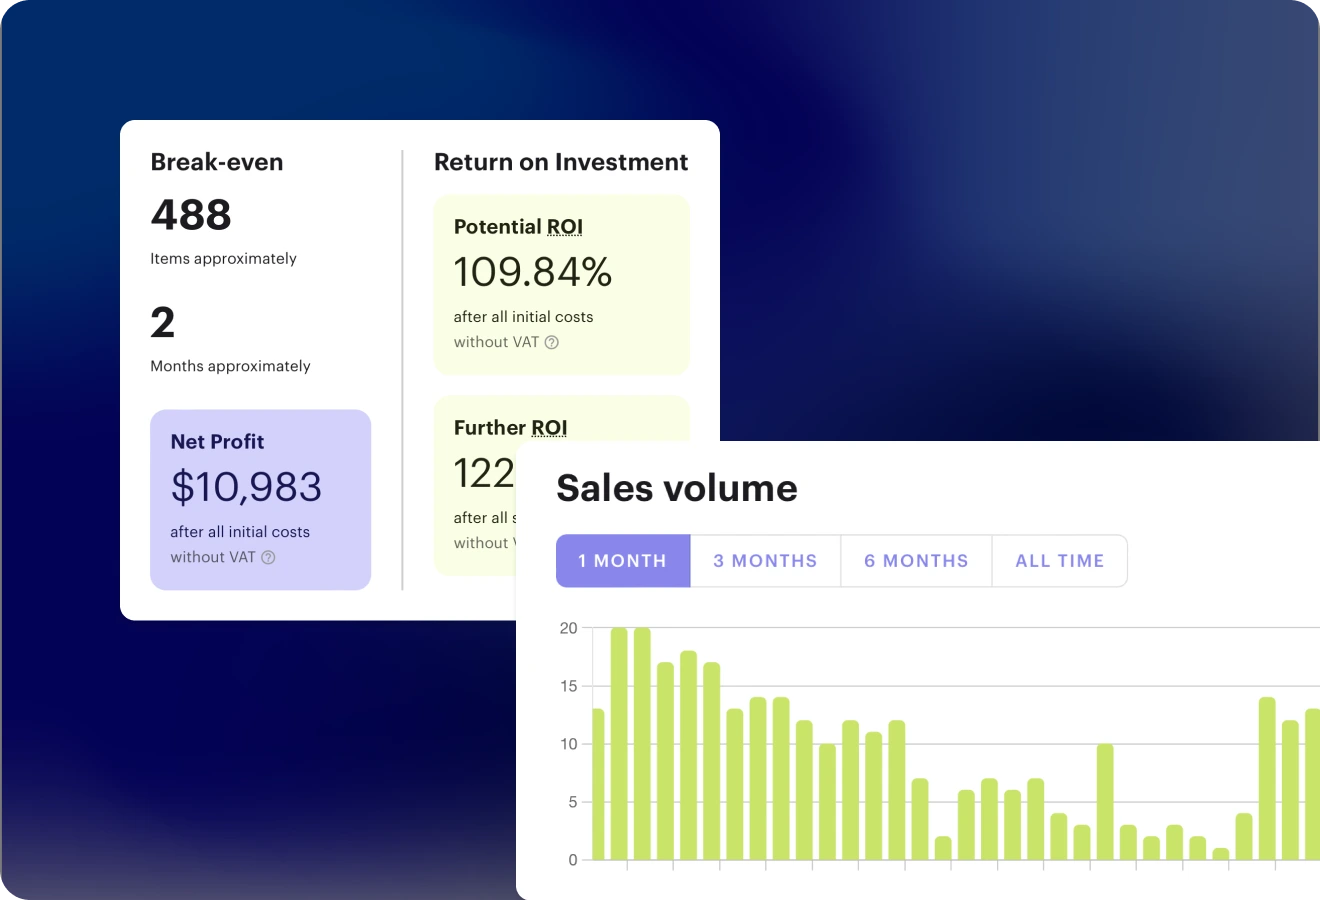Click the 'Net Profit' card title
Image resolution: width=1320 pixels, height=900 pixels.
(x=217, y=442)
